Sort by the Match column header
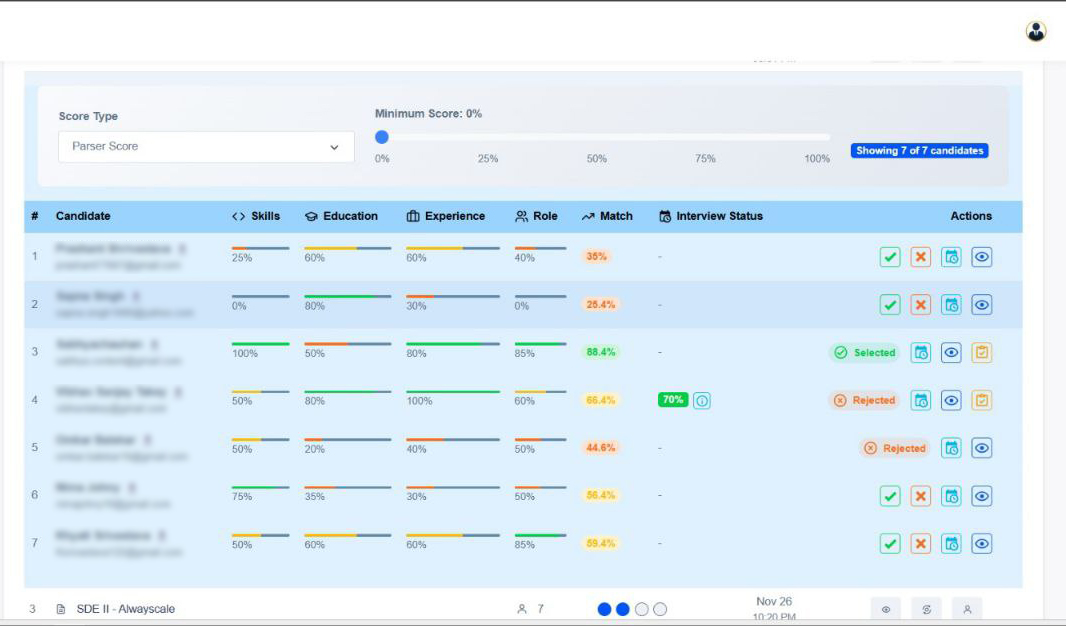Image resolution: width=1066 pixels, height=626 pixels. [x=607, y=216]
